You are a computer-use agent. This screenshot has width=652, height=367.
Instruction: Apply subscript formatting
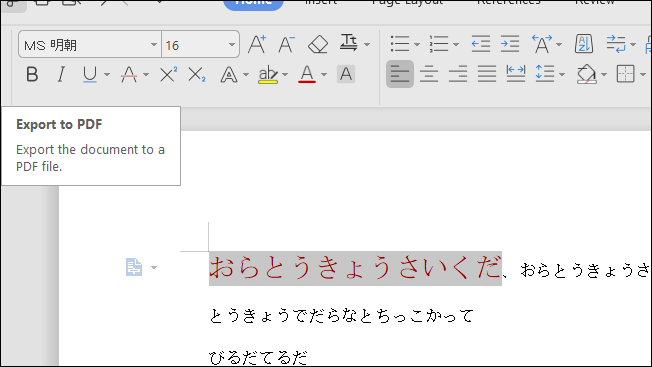click(196, 75)
